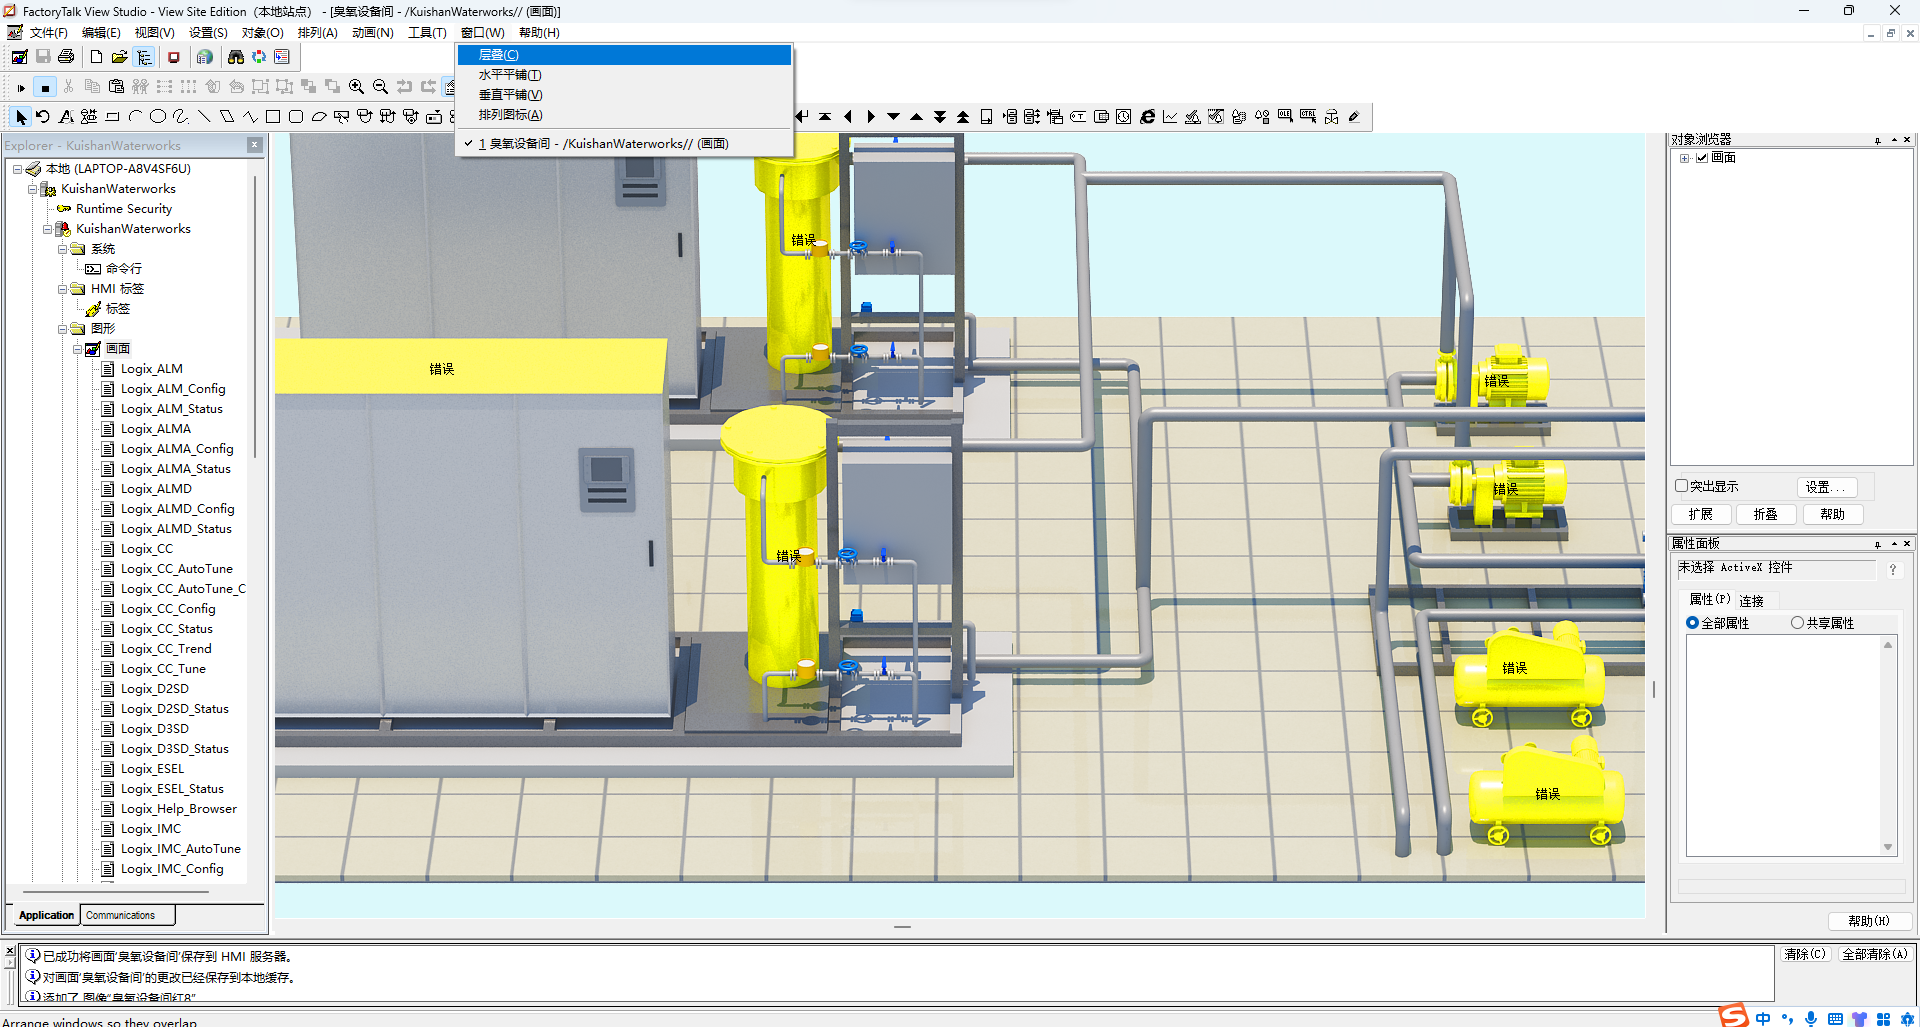Image resolution: width=1920 pixels, height=1027 pixels.
Task: Click the Sogou input method tray icon
Action: tap(1734, 1016)
